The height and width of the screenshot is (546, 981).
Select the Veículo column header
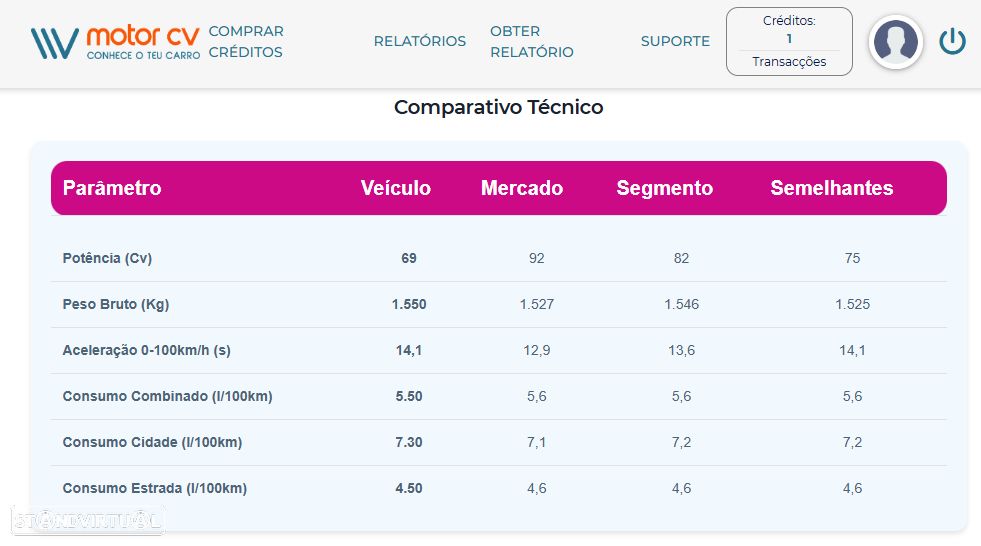pos(396,188)
